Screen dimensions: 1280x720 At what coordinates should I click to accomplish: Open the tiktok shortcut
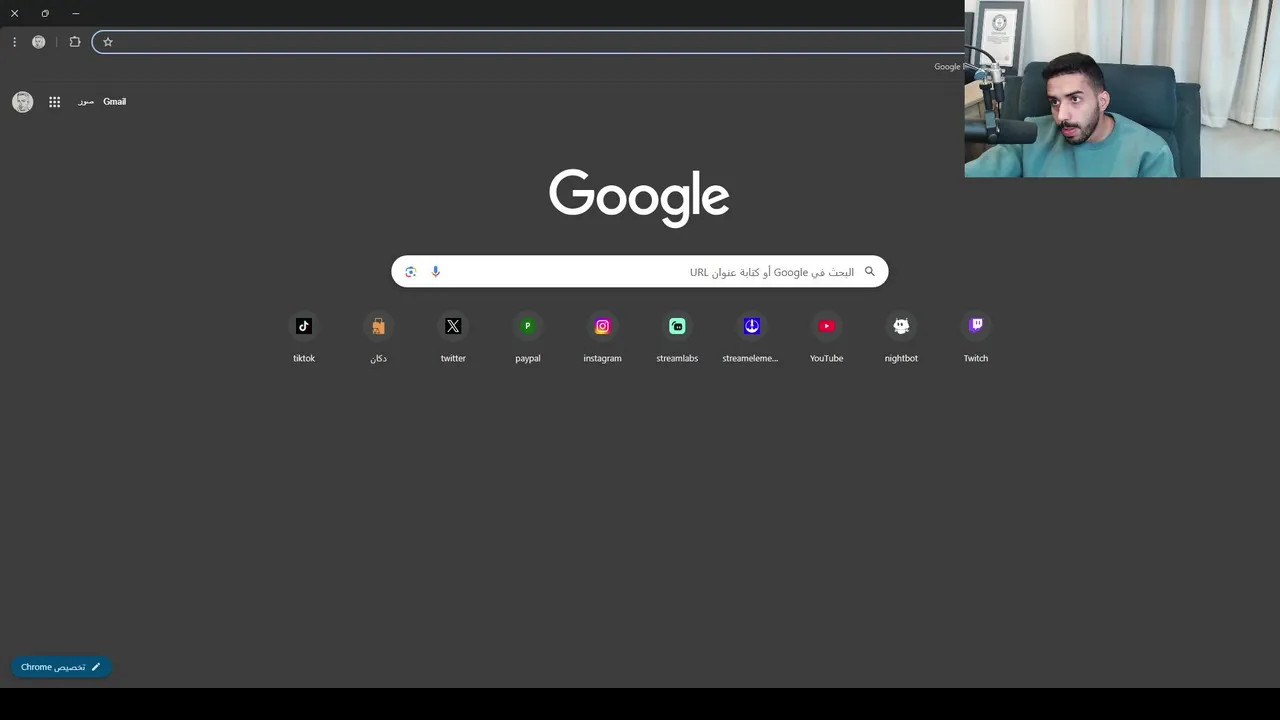(x=304, y=338)
